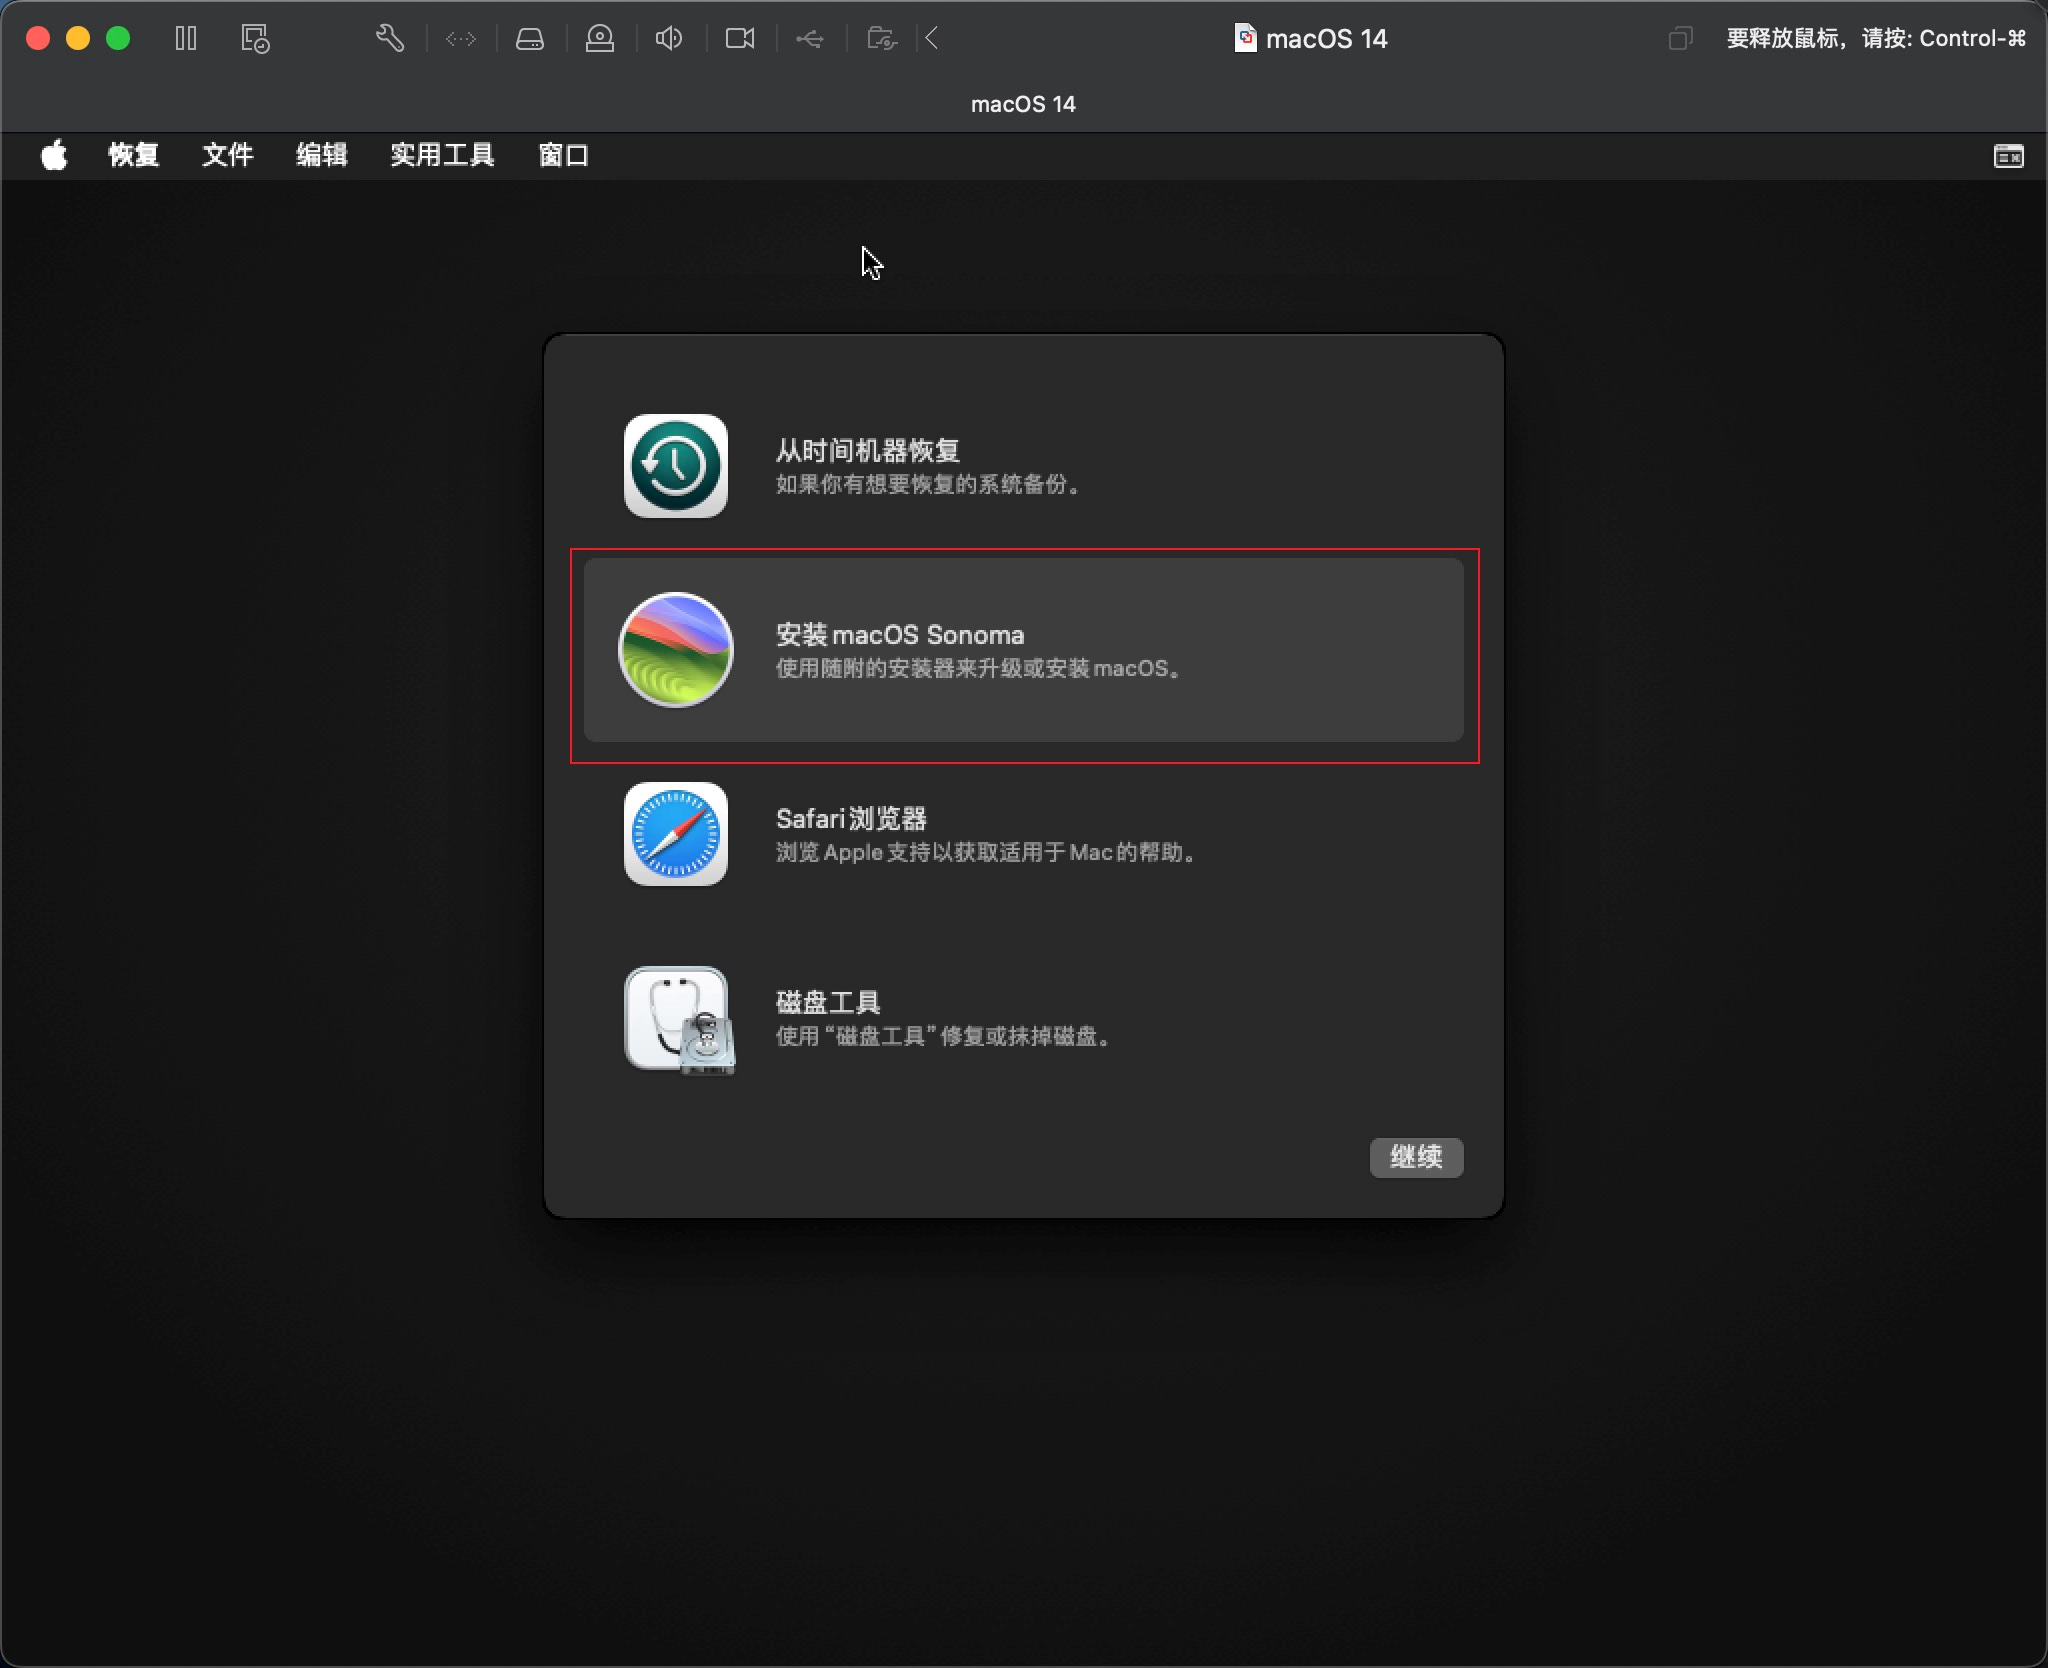Click the input source icon in menu bar
The height and width of the screenshot is (1668, 2048).
tap(2008, 156)
